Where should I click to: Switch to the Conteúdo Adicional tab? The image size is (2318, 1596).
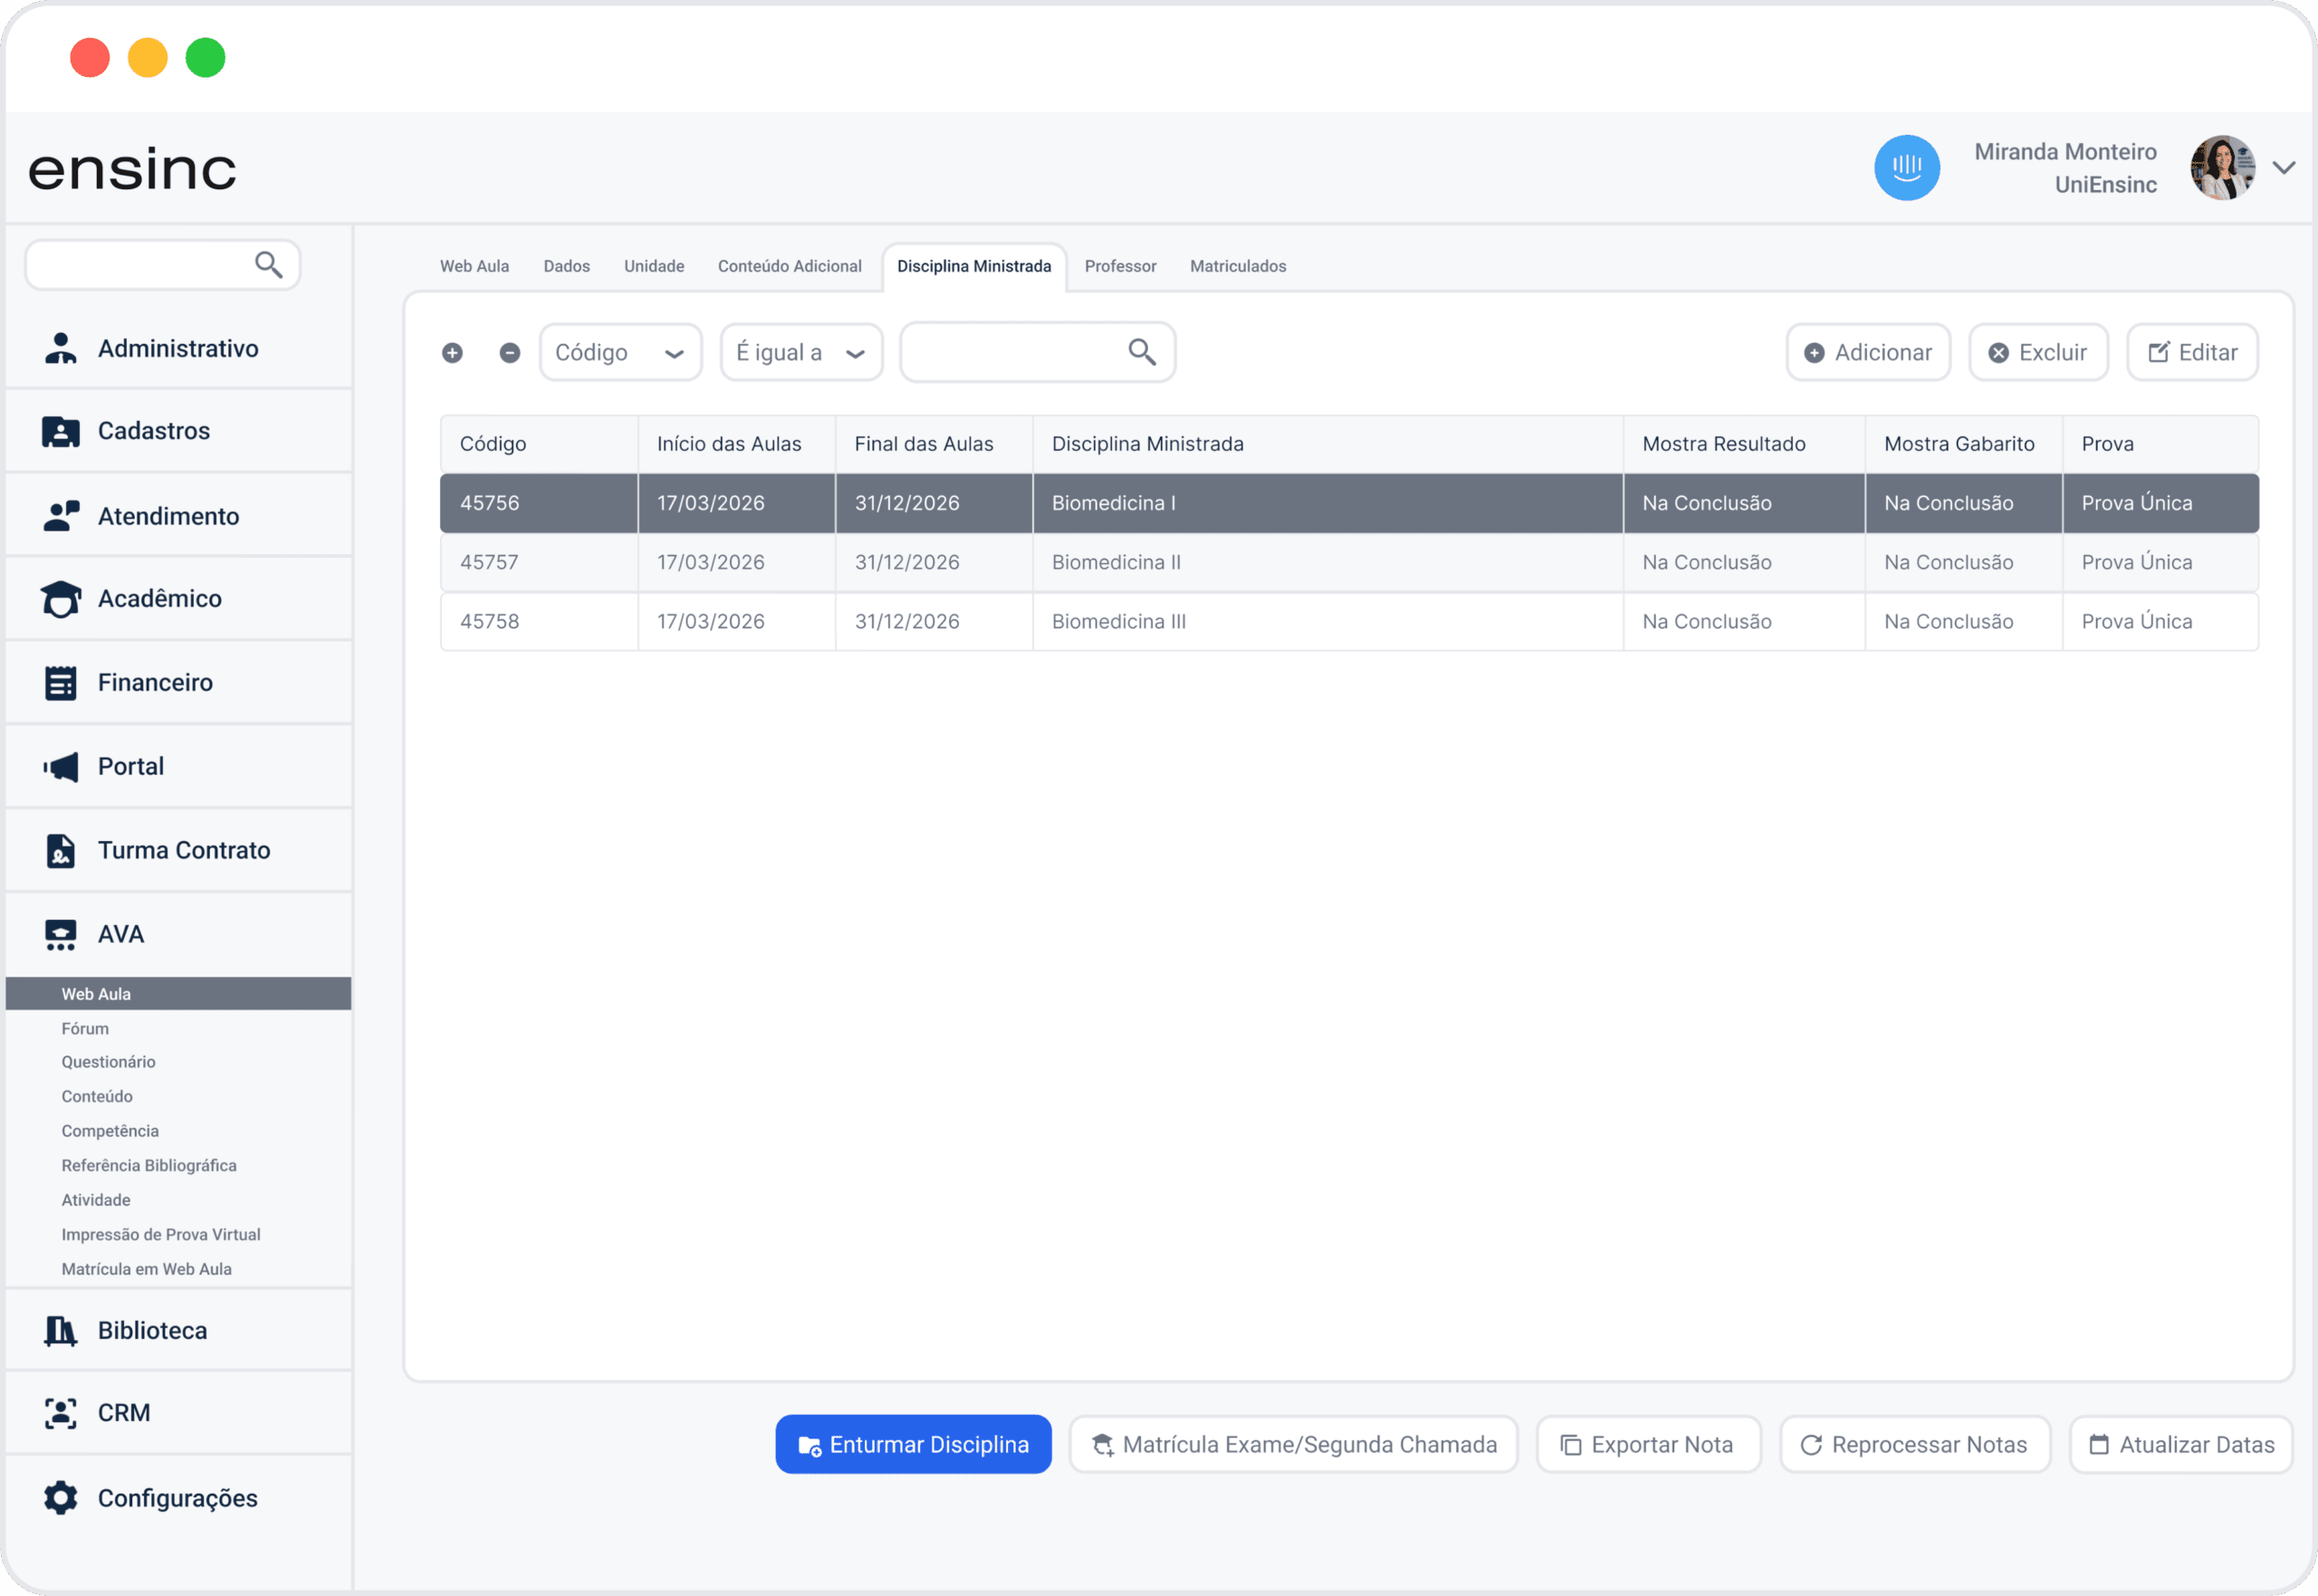[789, 266]
